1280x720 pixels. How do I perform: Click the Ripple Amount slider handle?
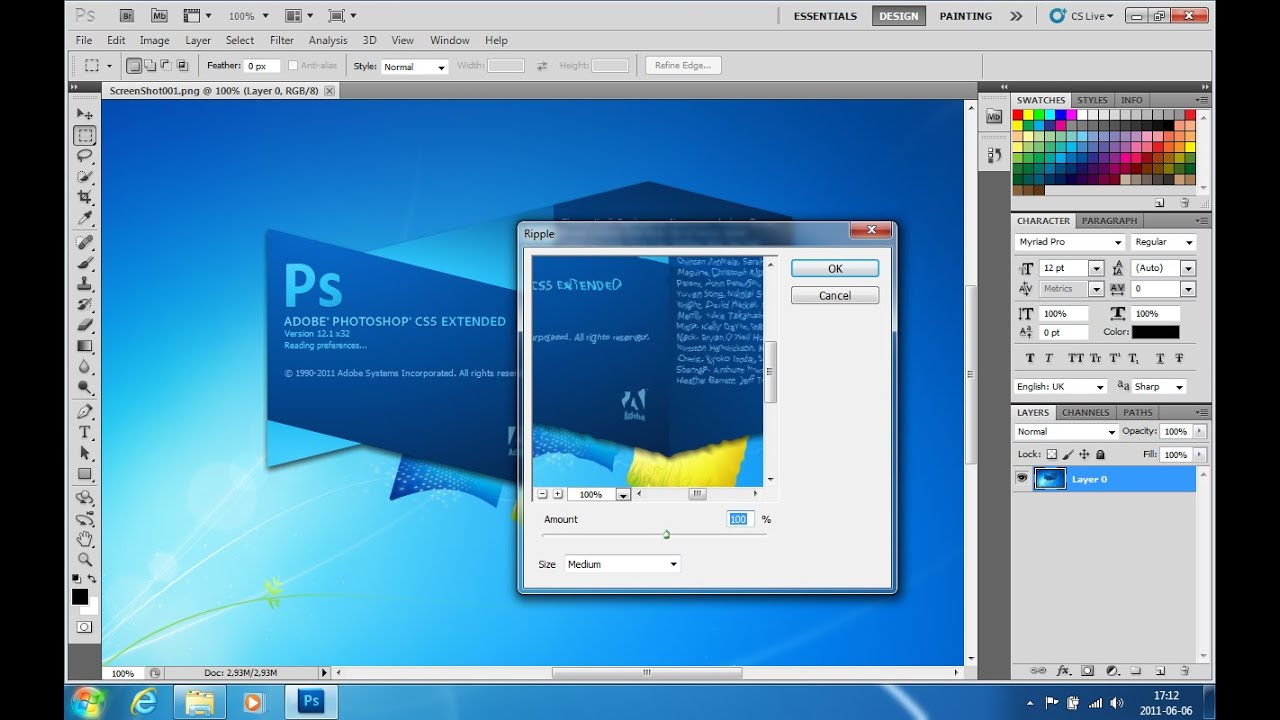point(666,534)
